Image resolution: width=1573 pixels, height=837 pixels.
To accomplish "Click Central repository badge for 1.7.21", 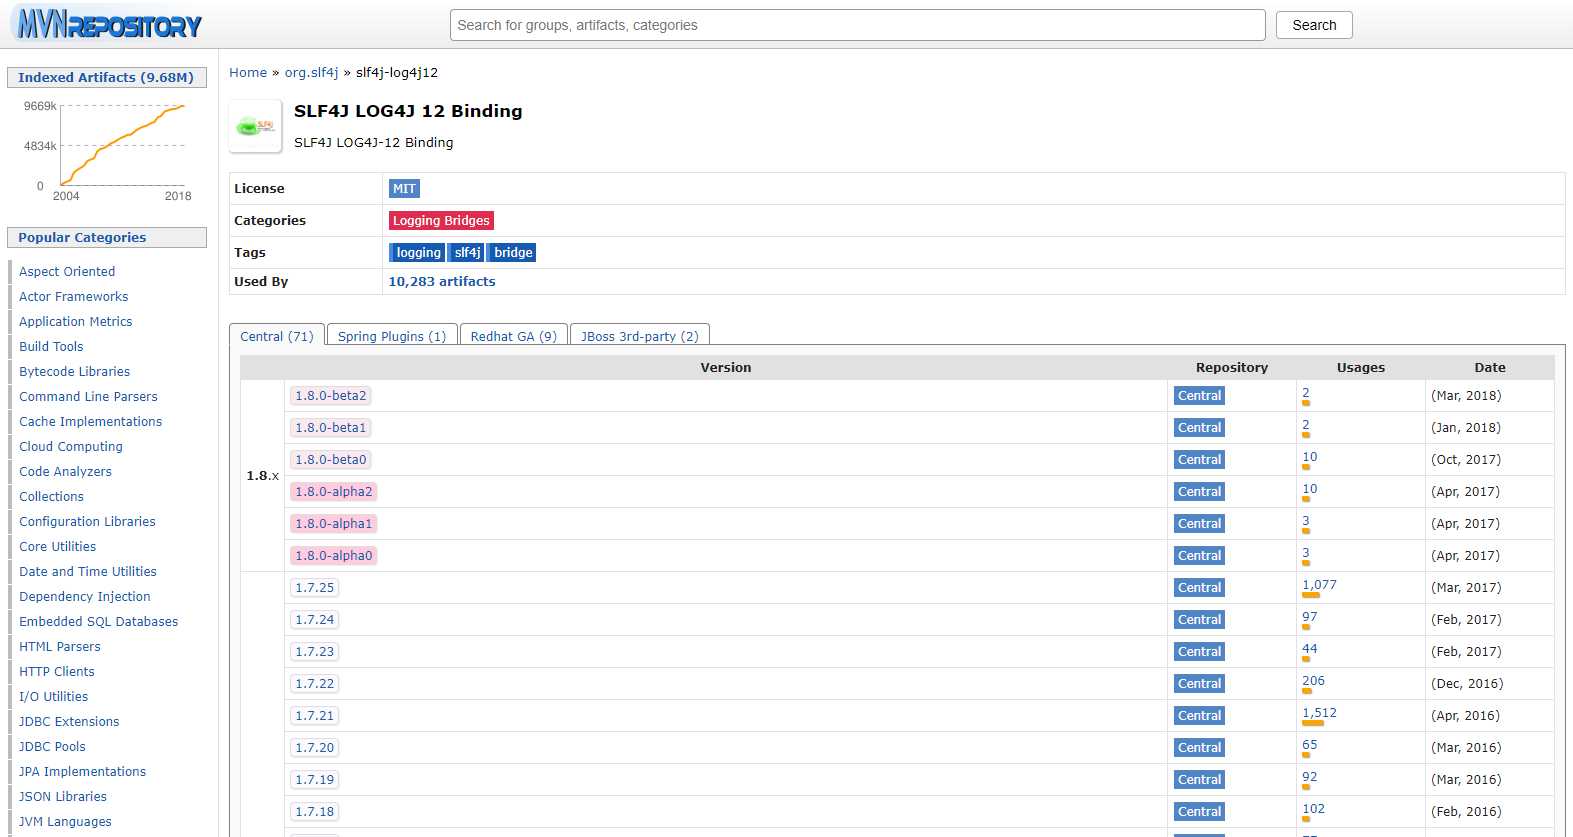I will [1199, 716].
